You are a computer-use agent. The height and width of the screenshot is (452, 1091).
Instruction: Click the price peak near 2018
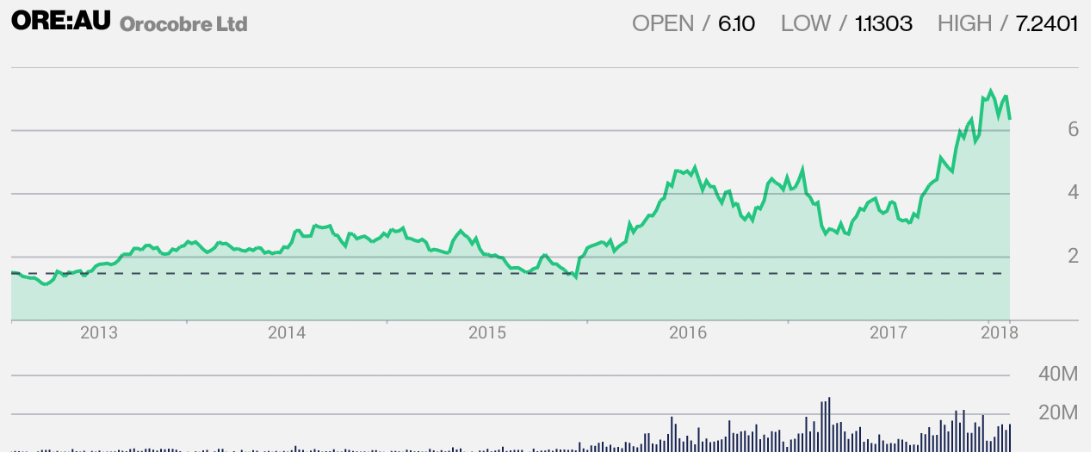[991, 91]
